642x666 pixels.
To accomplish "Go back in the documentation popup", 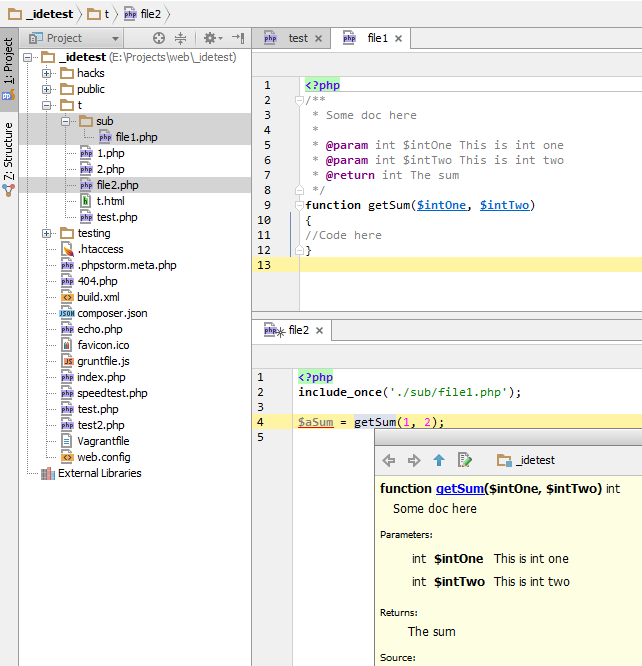I will click(x=389, y=460).
